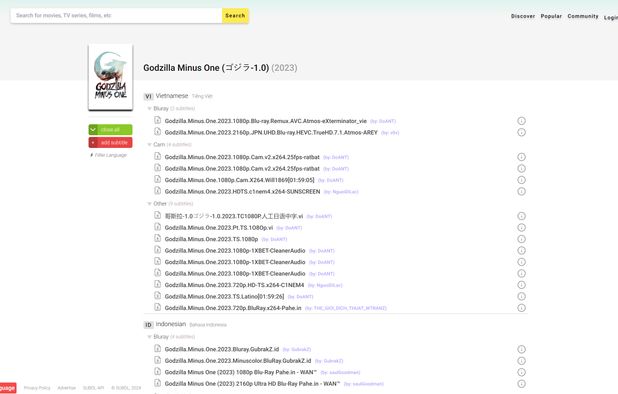
Task: Click info icon for HDTS SUNSCREEN row
Action: (x=521, y=191)
